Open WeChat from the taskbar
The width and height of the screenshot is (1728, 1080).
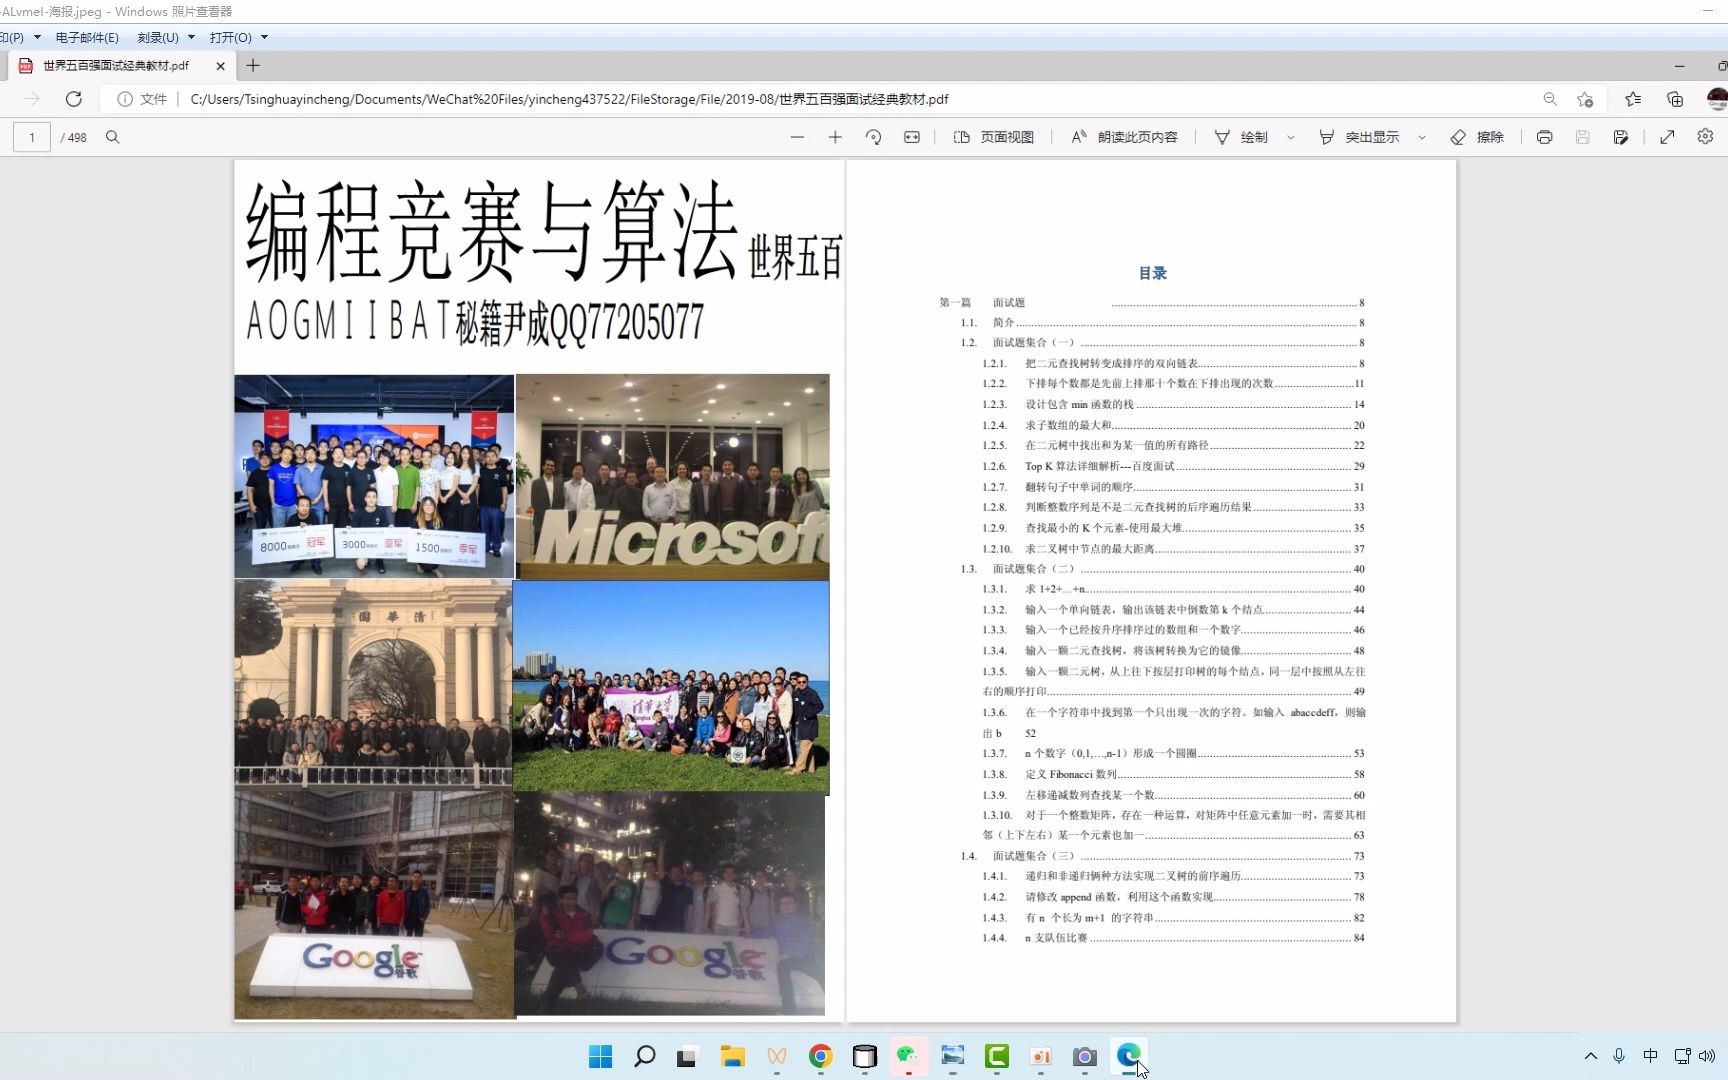(x=908, y=1056)
